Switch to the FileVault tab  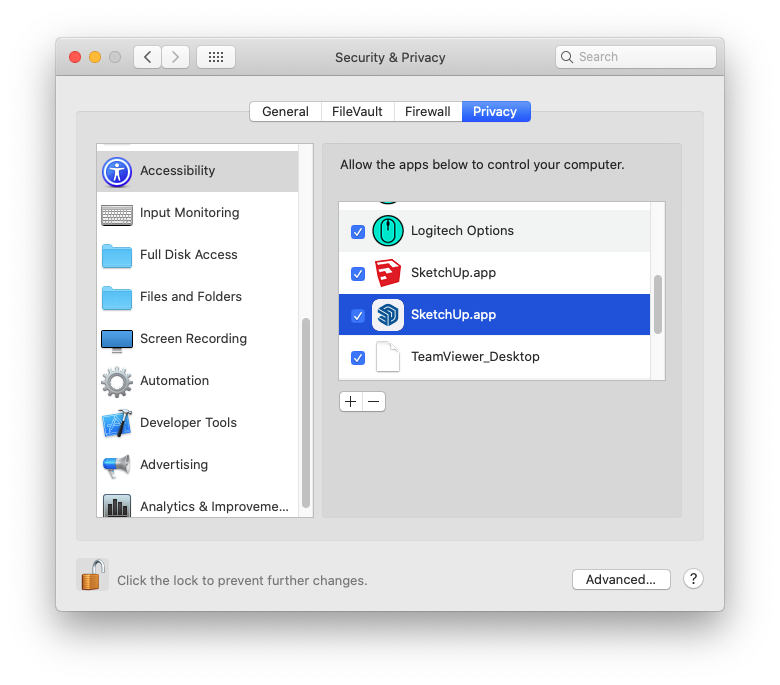357,111
